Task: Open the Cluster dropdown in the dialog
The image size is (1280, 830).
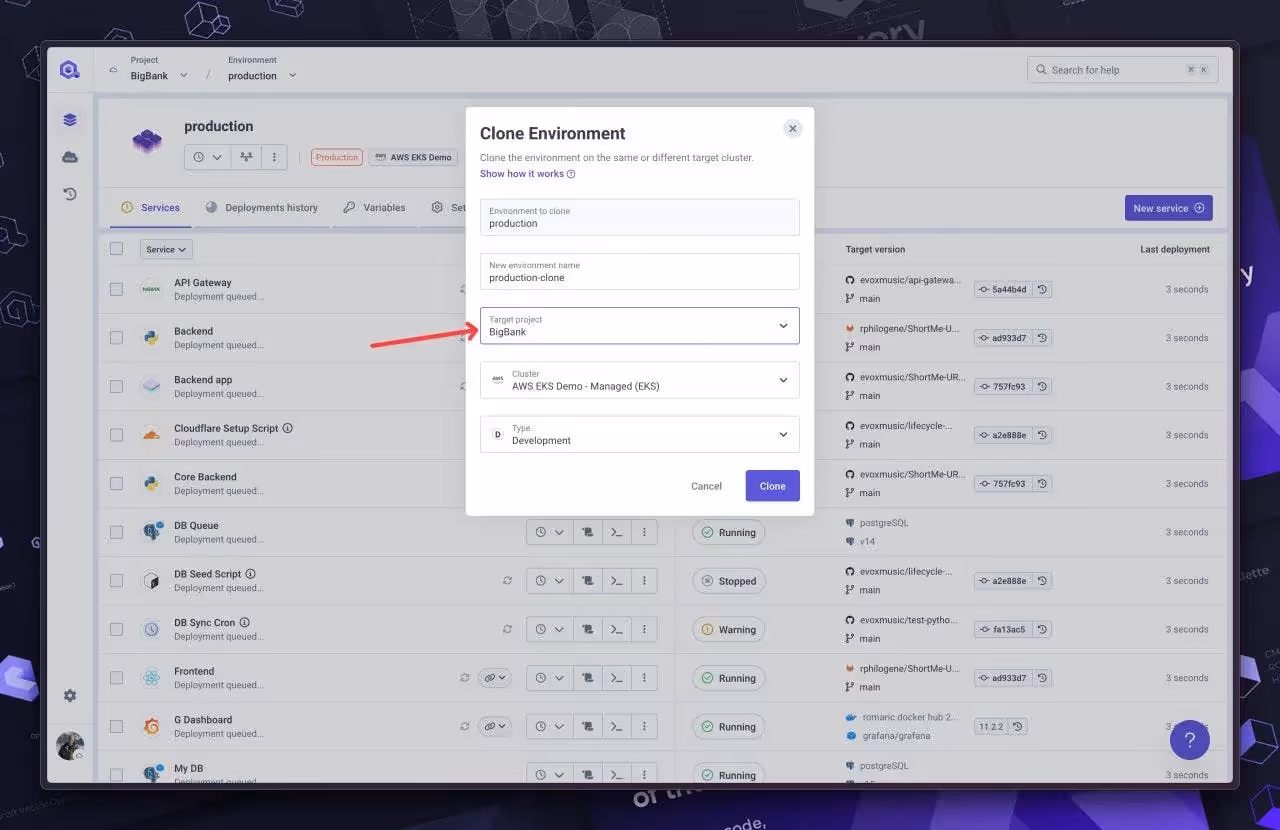Action: tap(640, 380)
